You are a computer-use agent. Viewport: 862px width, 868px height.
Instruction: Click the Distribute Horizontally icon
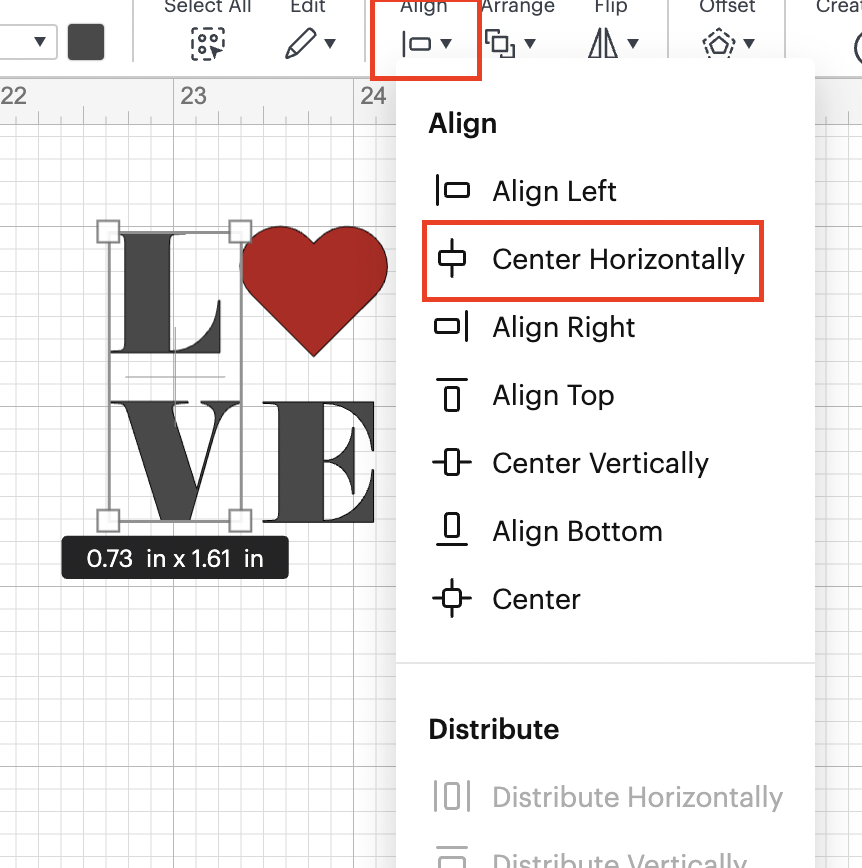[451, 797]
